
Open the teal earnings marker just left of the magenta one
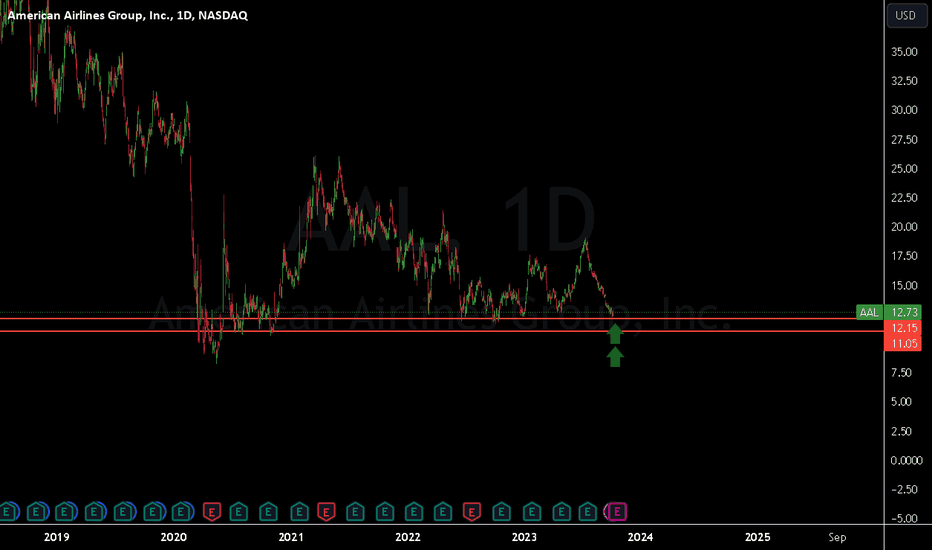click(587, 511)
